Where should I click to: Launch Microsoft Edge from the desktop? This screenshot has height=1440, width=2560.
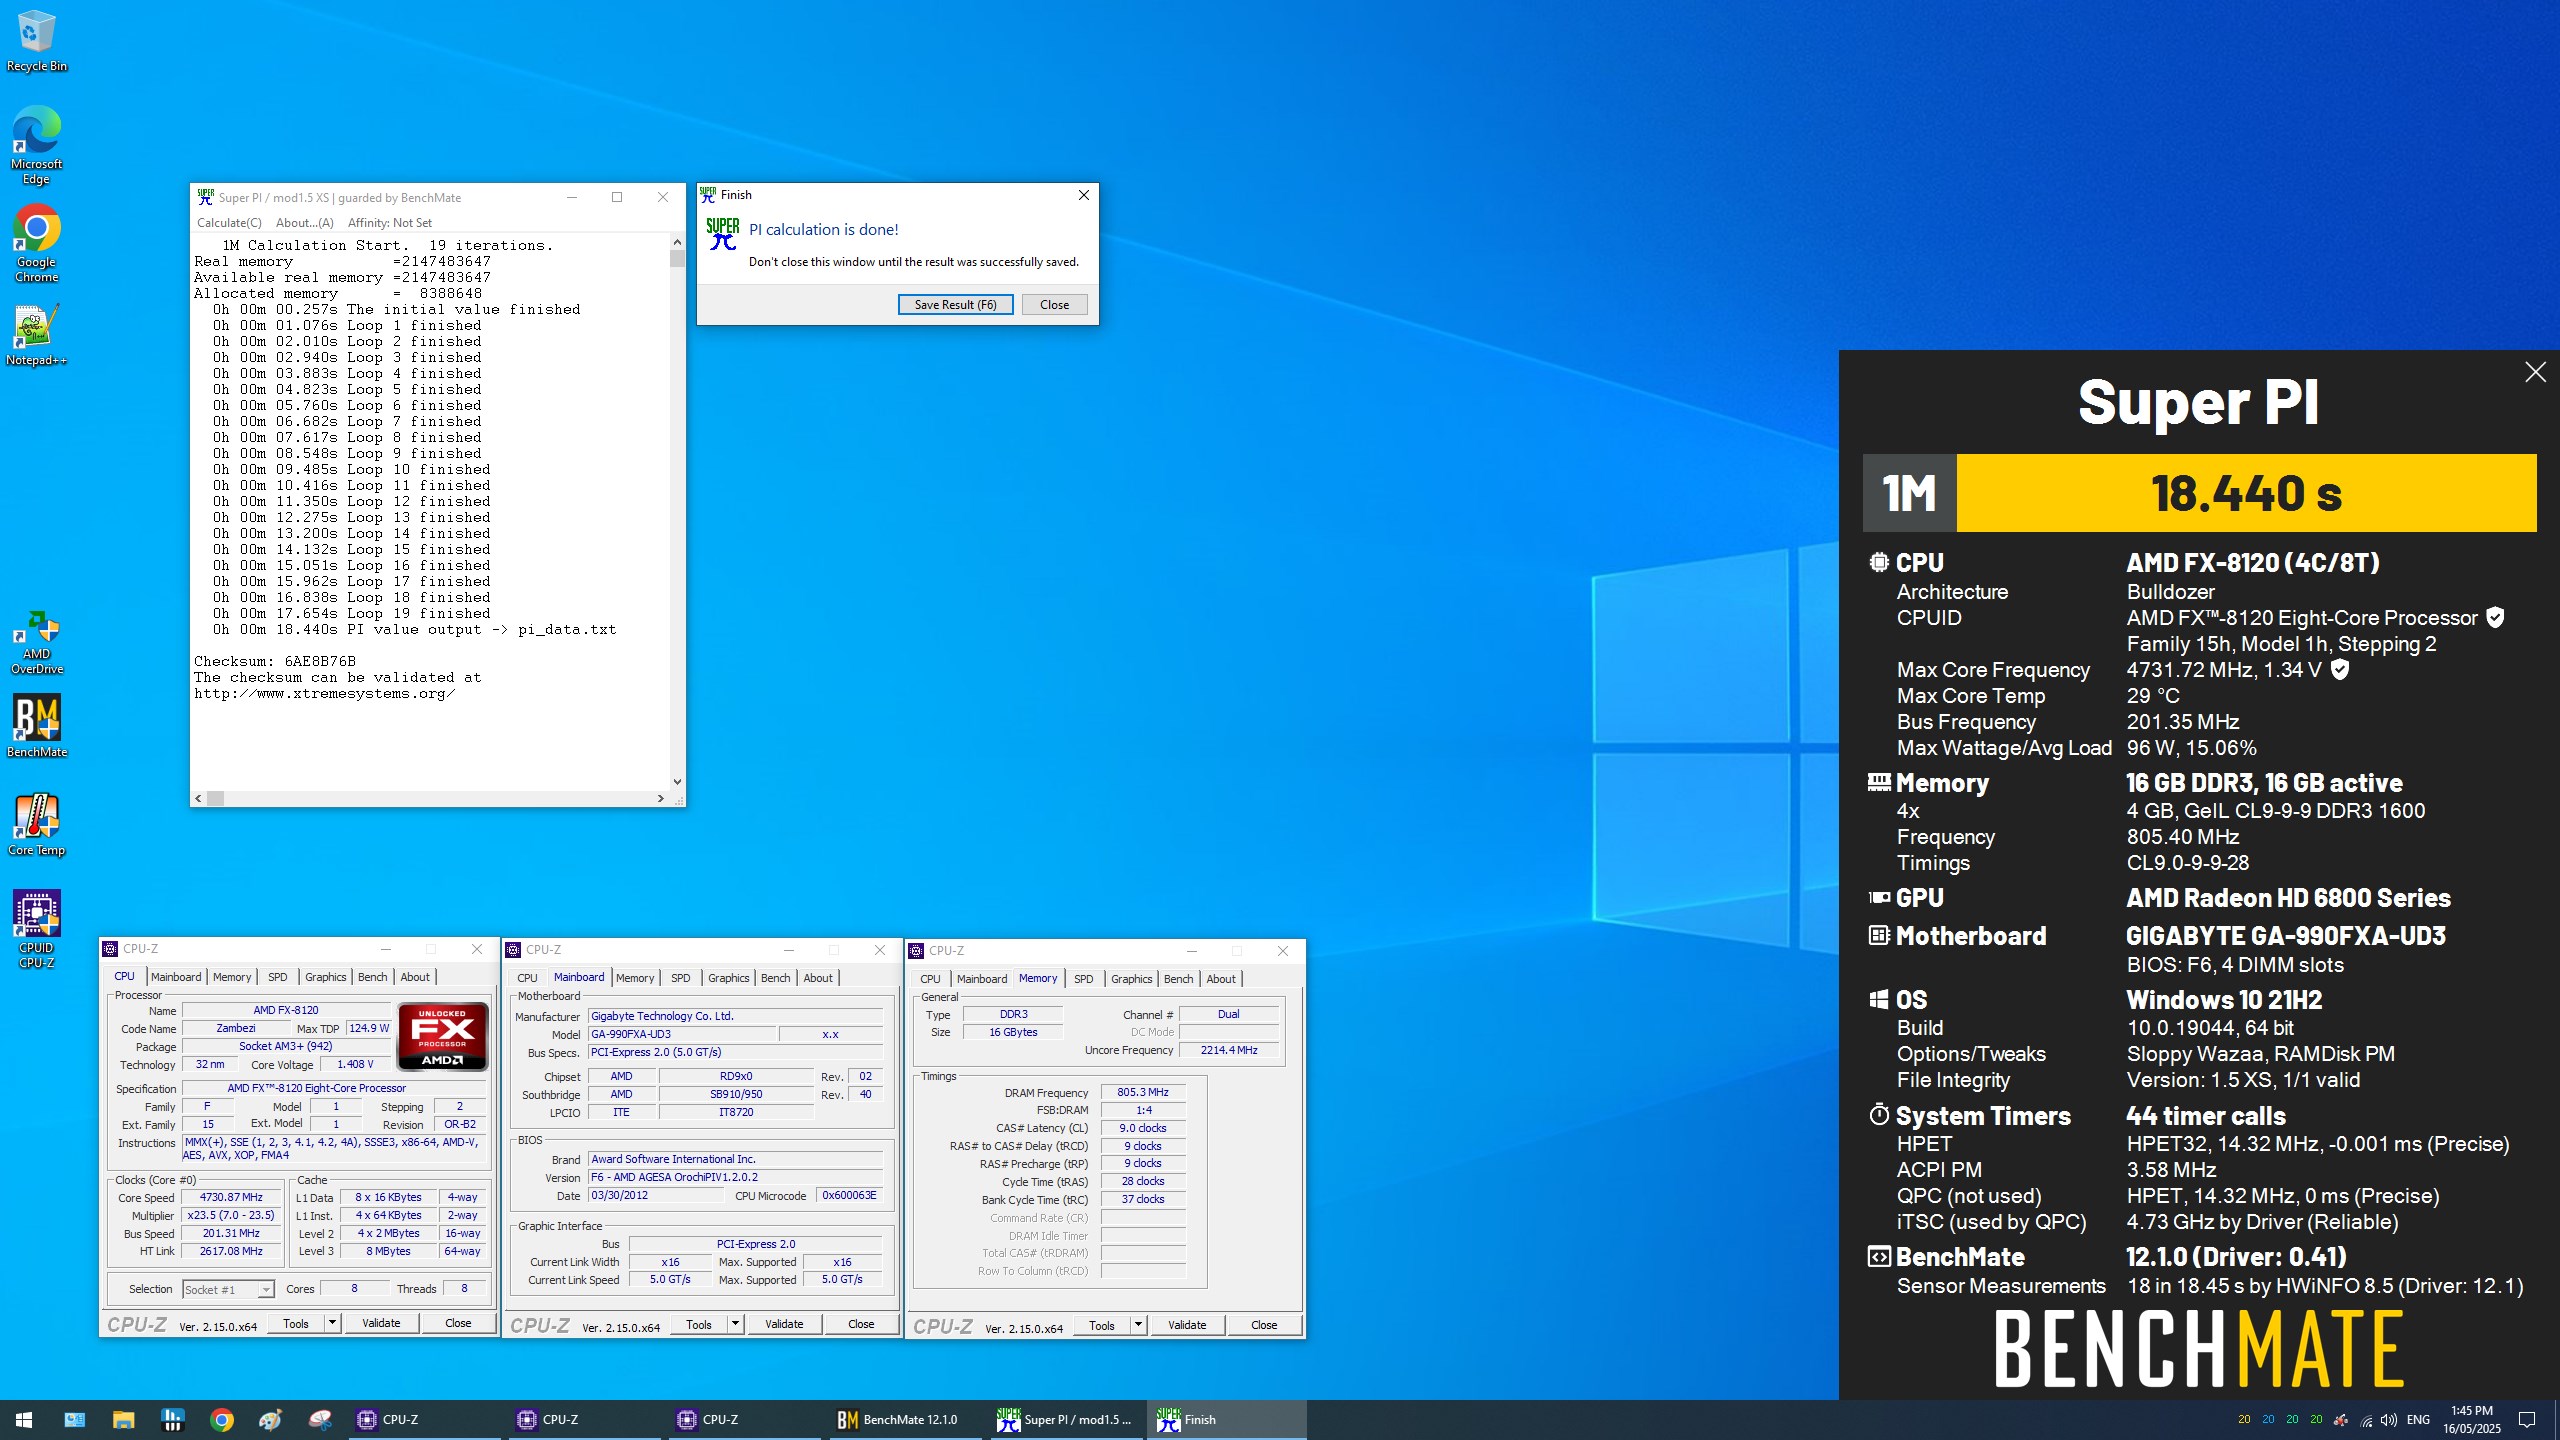(x=36, y=145)
